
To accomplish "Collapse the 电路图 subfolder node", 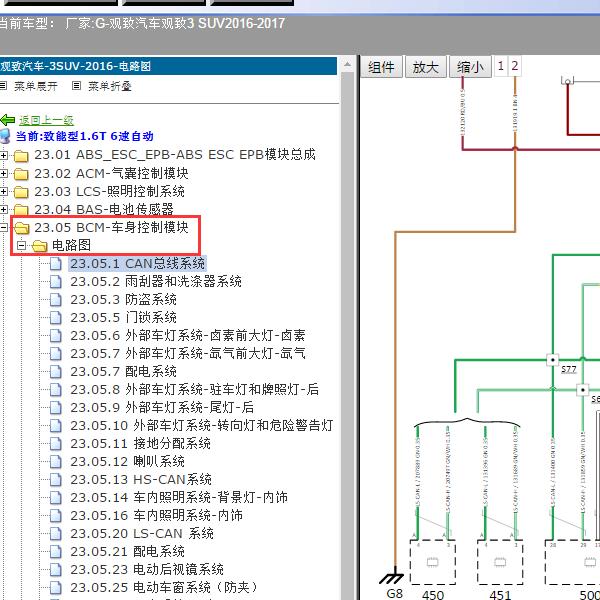I will tap(21, 246).
